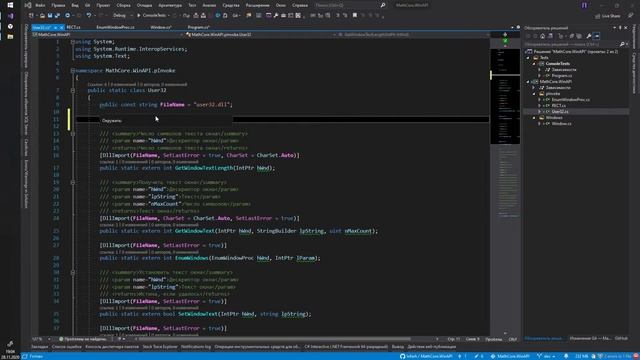Click the Home icon in Solution Explorer toolbar
The width and height of the screenshot is (640, 360).
(542, 36)
